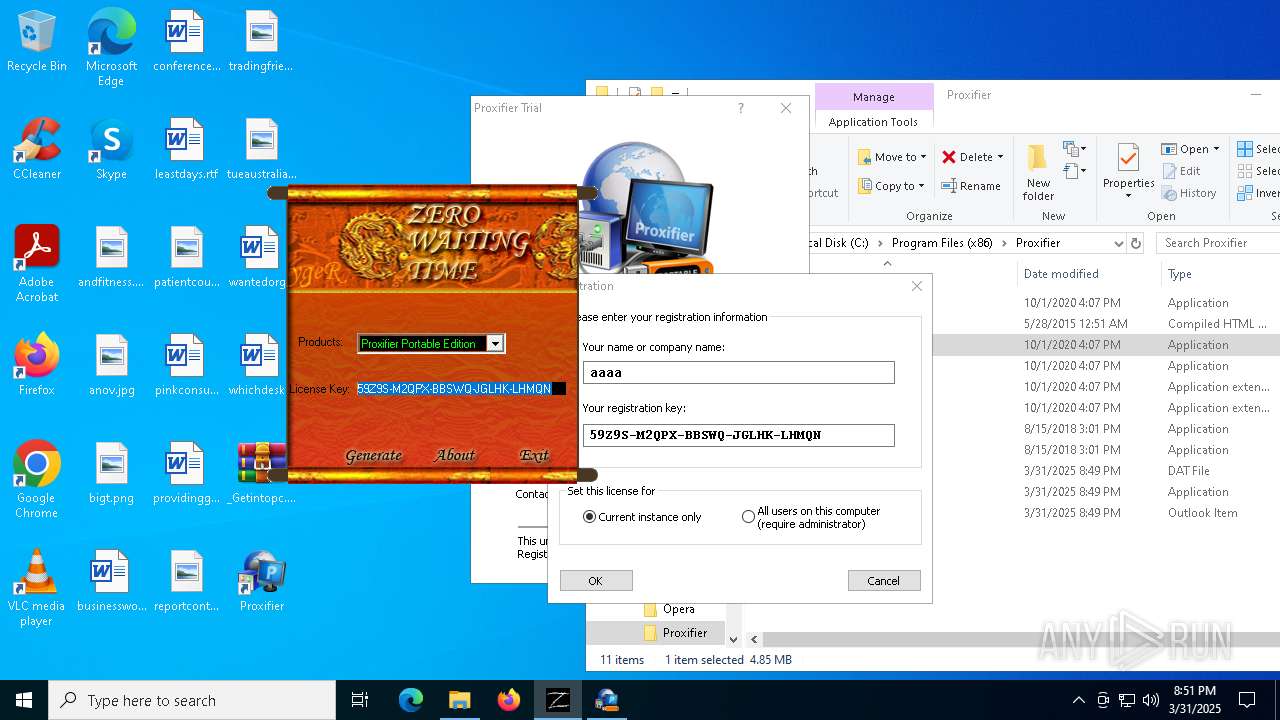Image resolution: width=1280 pixels, height=720 pixels.
Task: Open Properties in the Explorer ribbon
Action: point(1128,170)
